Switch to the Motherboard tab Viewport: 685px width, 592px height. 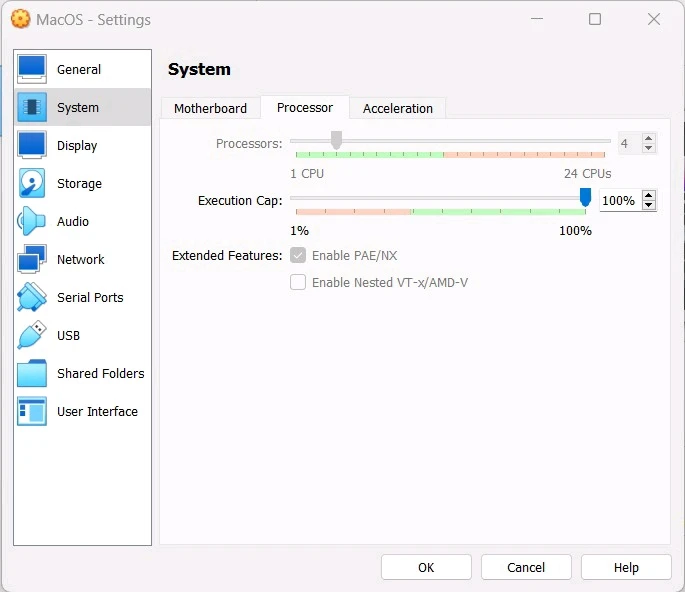[x=211, y=108]
